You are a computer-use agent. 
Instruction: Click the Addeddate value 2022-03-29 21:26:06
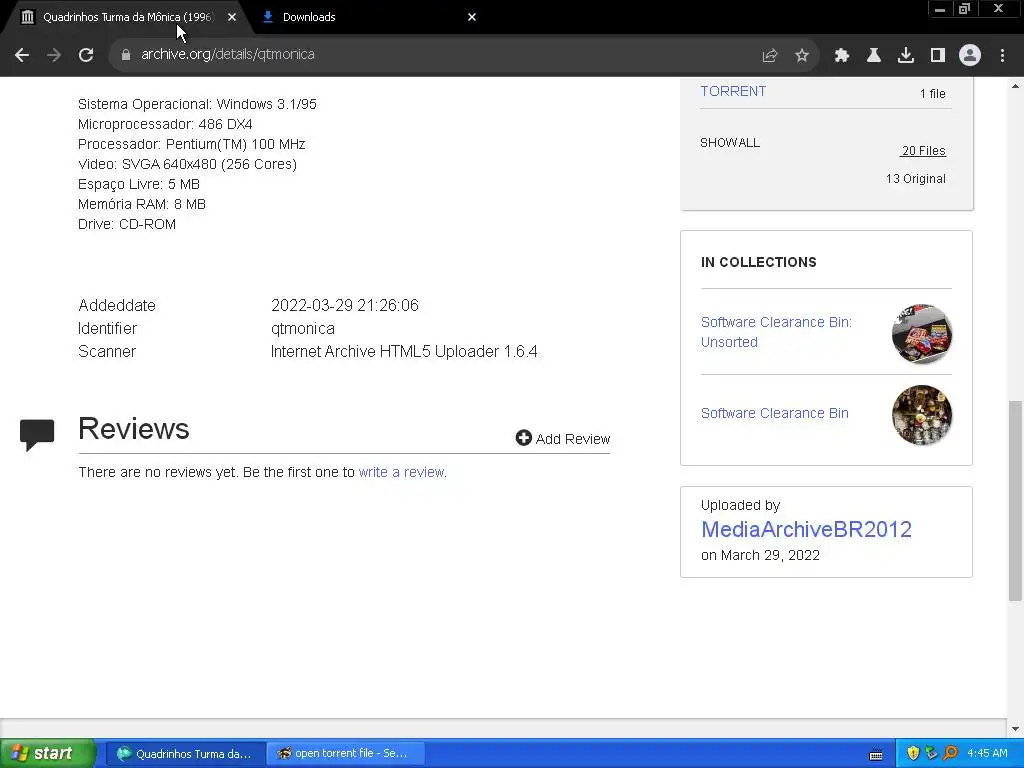coord(345,306)
